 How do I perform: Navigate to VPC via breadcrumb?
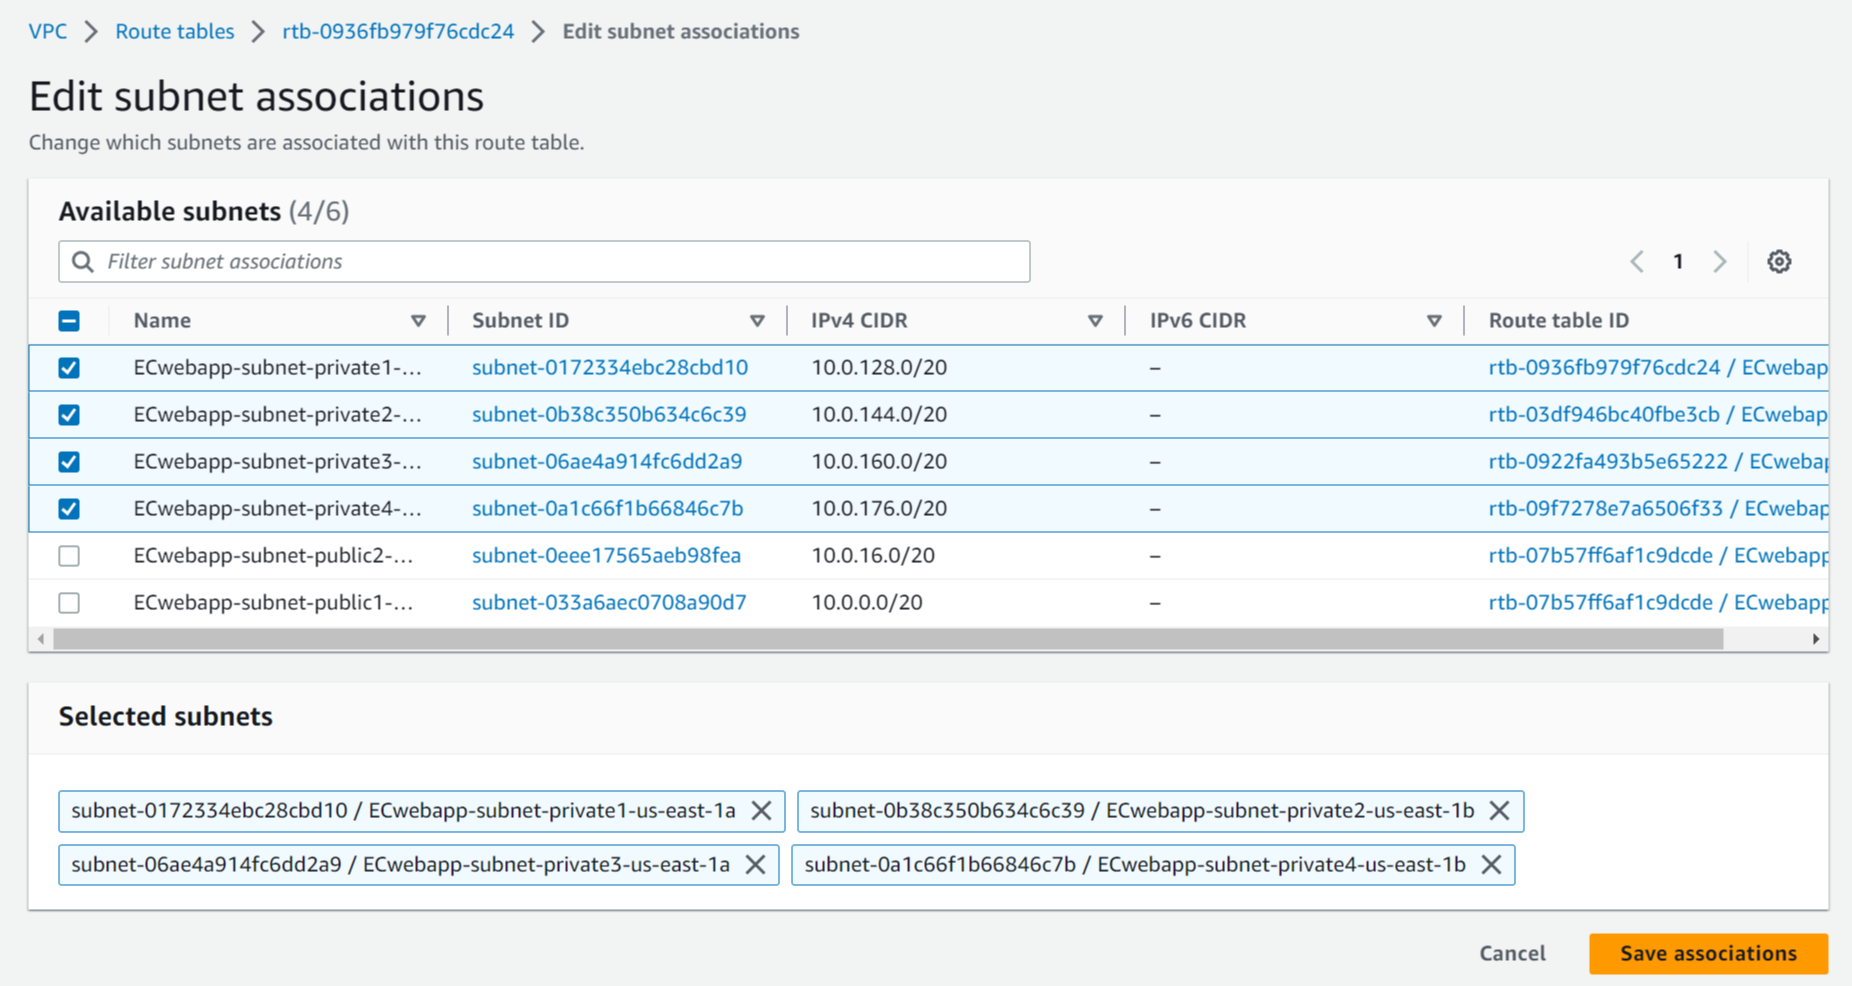coord(47,31)
